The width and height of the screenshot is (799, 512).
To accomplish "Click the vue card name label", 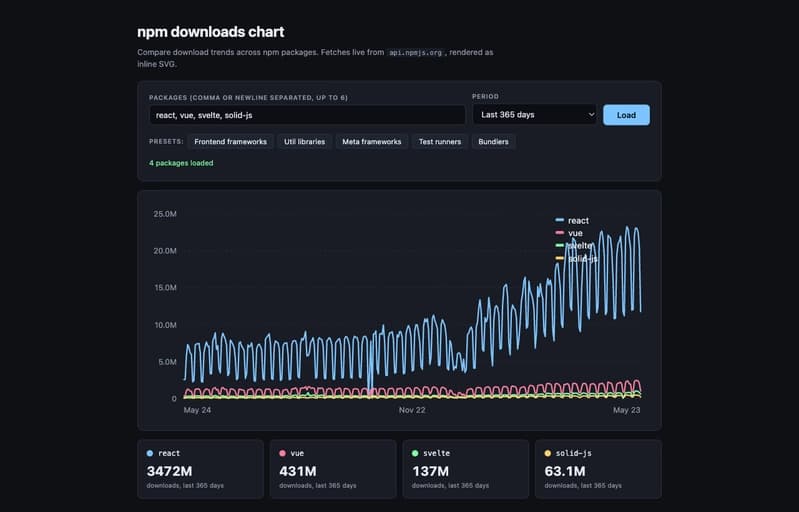I will pyautogui.click(x=297, y=453).
